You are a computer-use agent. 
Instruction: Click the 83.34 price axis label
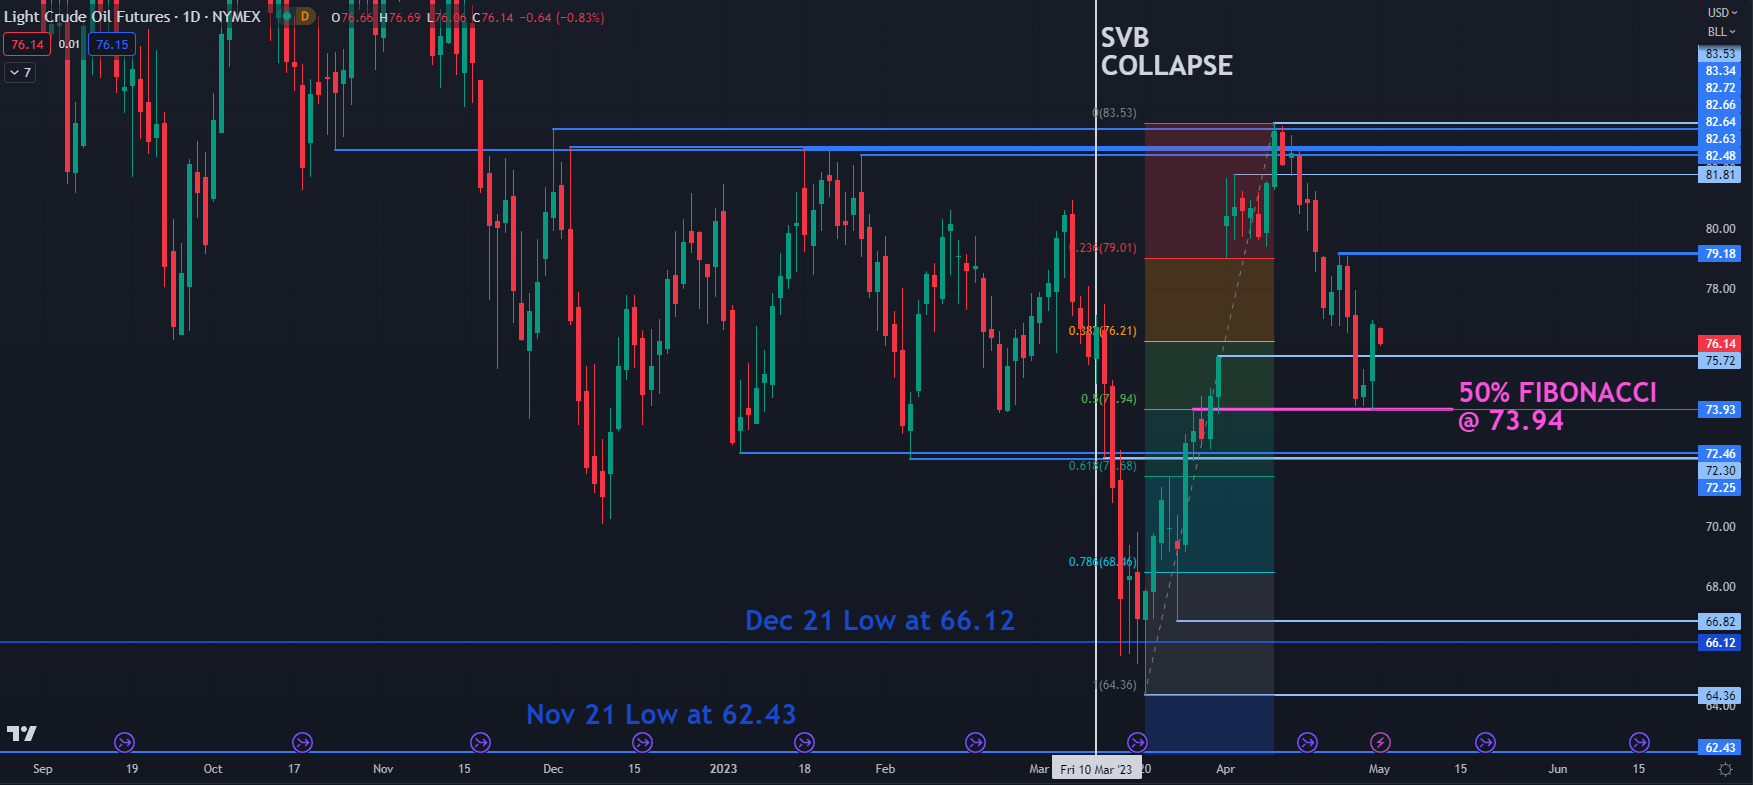(x=1720, y=71)
